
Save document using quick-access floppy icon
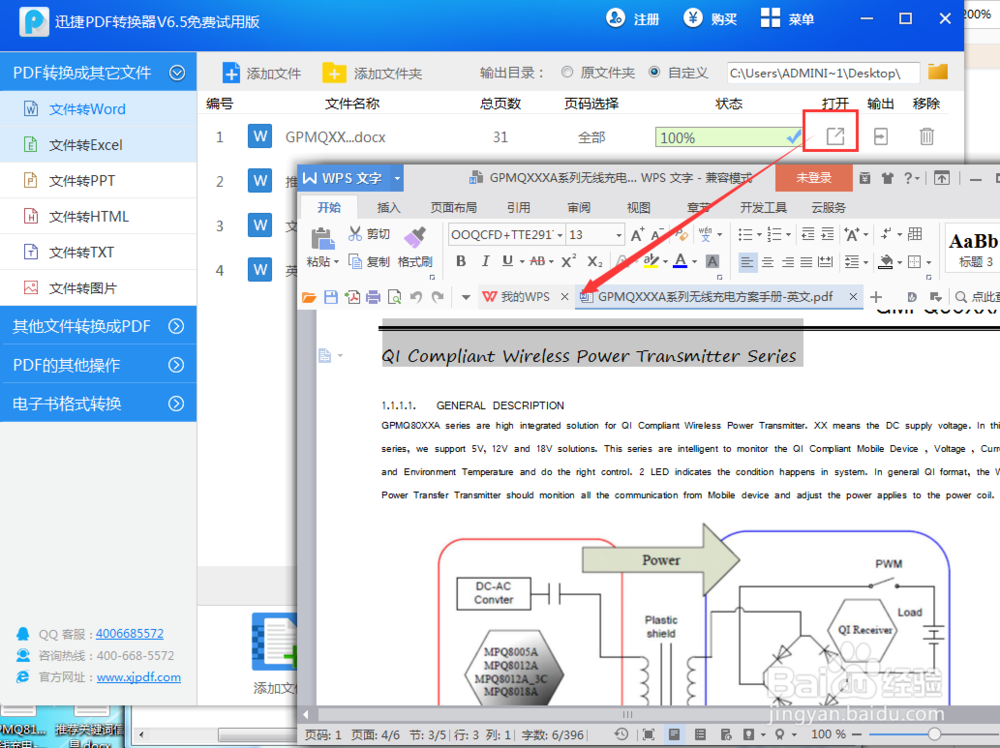click(x=330, y=297)
